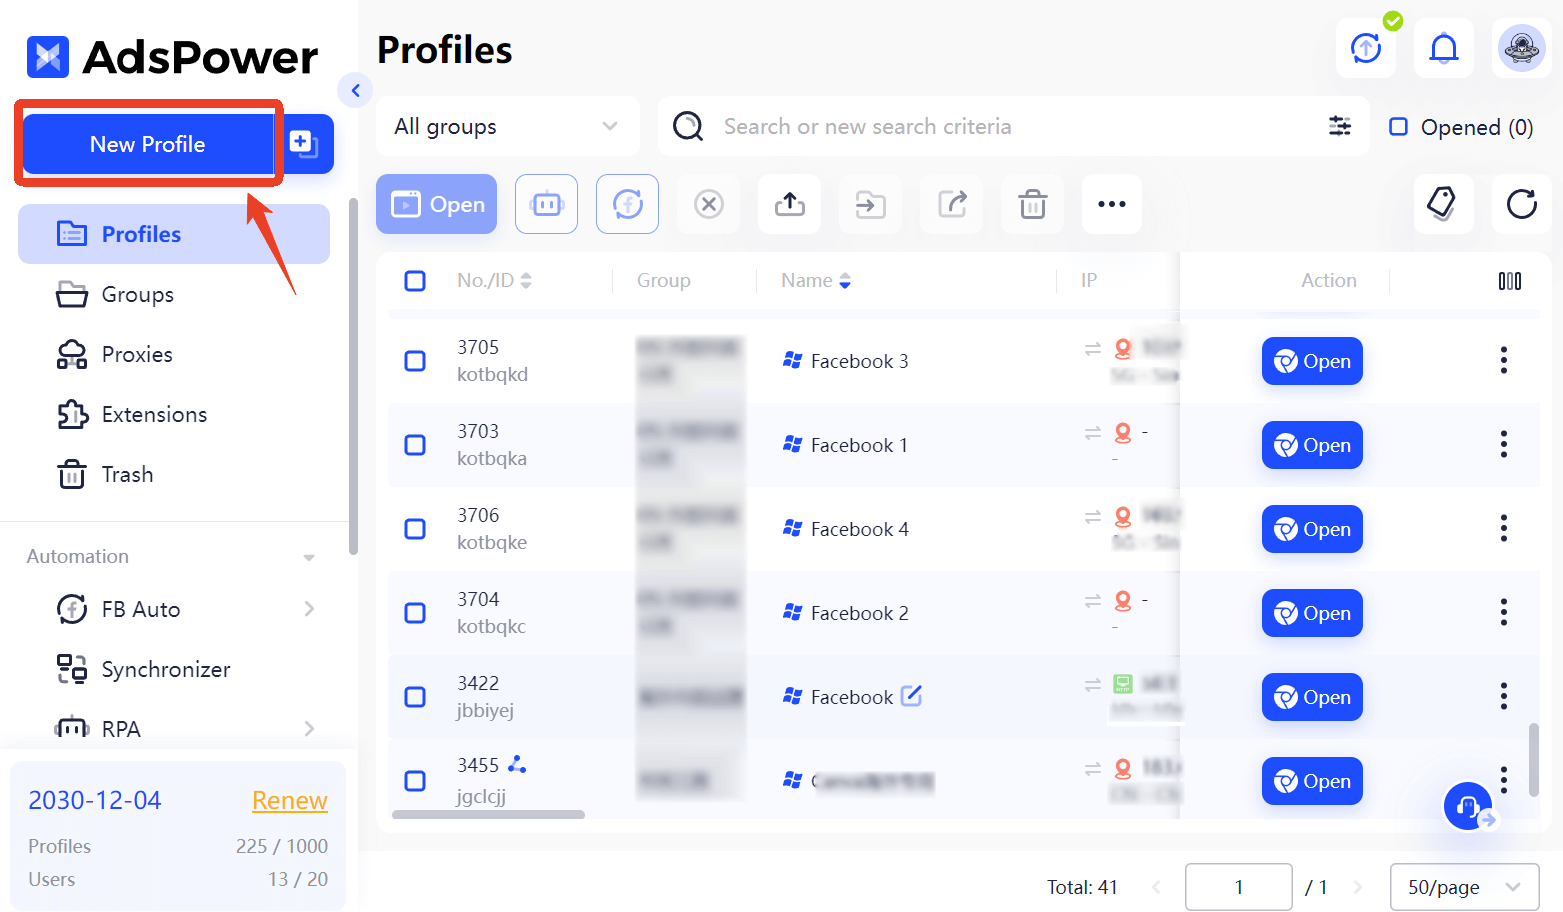
Task: Click the horizontal table scrollbar
Action: click(488, 815)
